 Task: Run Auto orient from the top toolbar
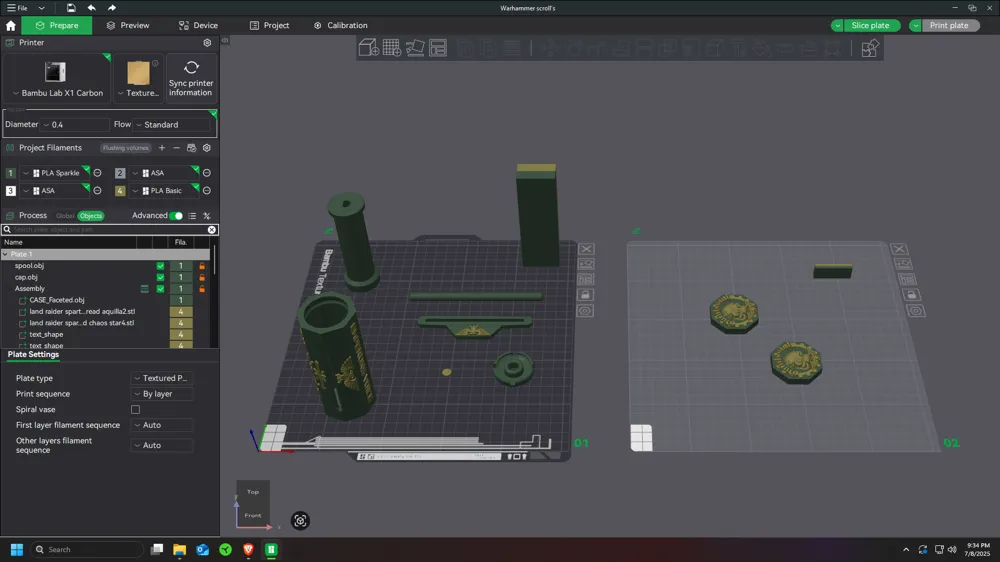[415, 48]
